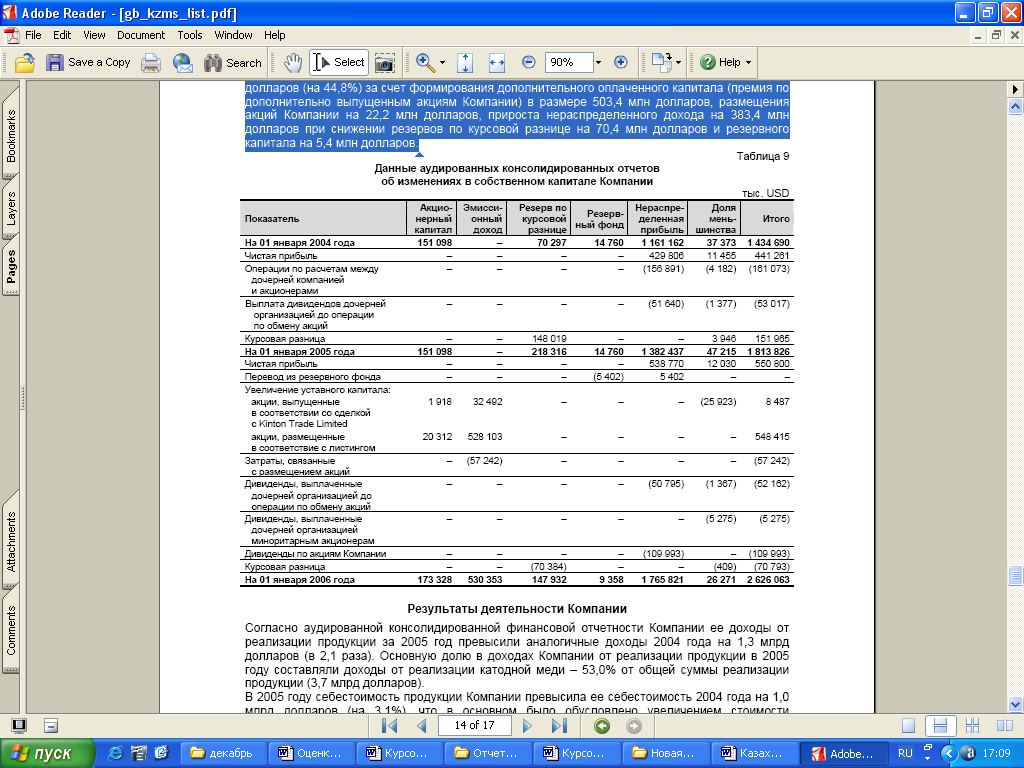Viewport: 1024px width, 768px height.
Task: Click the grayed Next View button
Action: pos(633,726)
